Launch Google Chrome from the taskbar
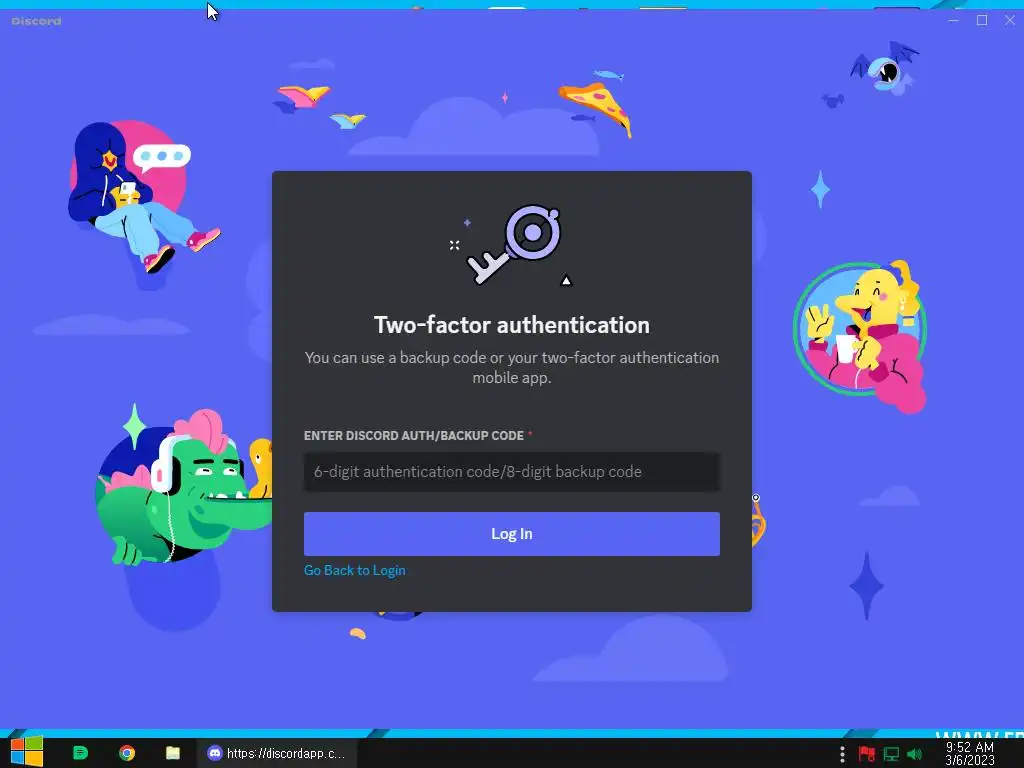The image size is (1024, 768). point(127,753)
